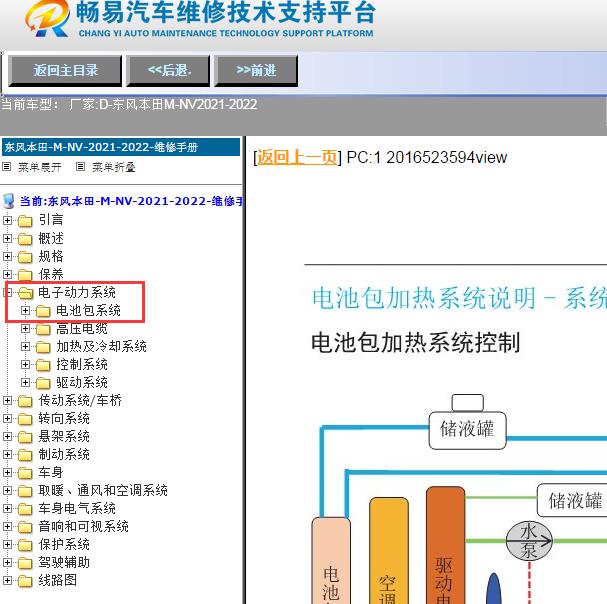Click the folder icon for 控制系统
Viewport: 607px width, 604px height.
click(x=43, y=365)
